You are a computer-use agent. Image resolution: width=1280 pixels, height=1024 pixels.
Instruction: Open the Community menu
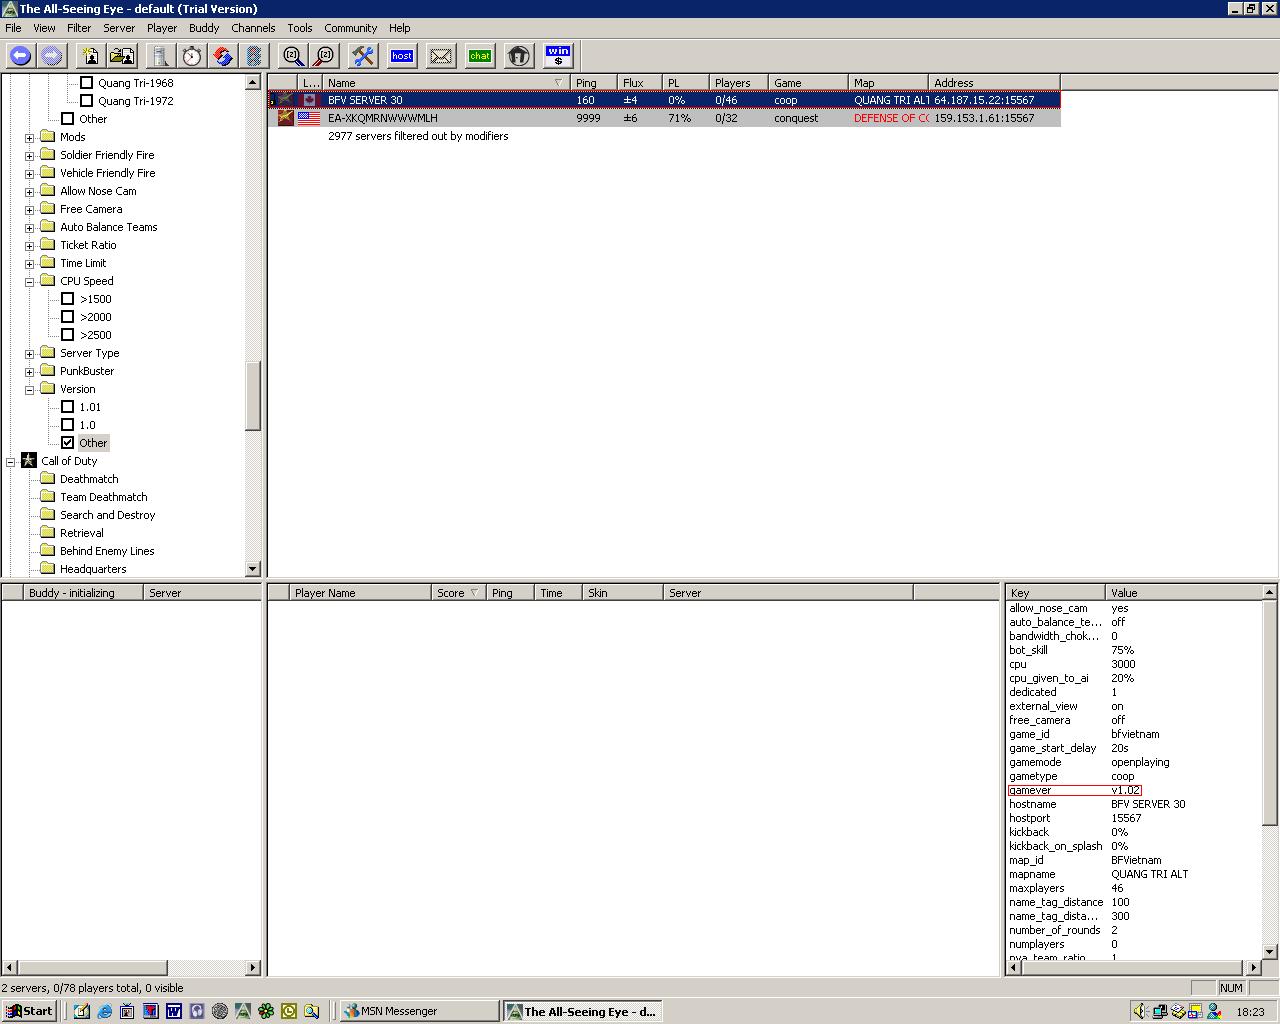pos(350,28)
